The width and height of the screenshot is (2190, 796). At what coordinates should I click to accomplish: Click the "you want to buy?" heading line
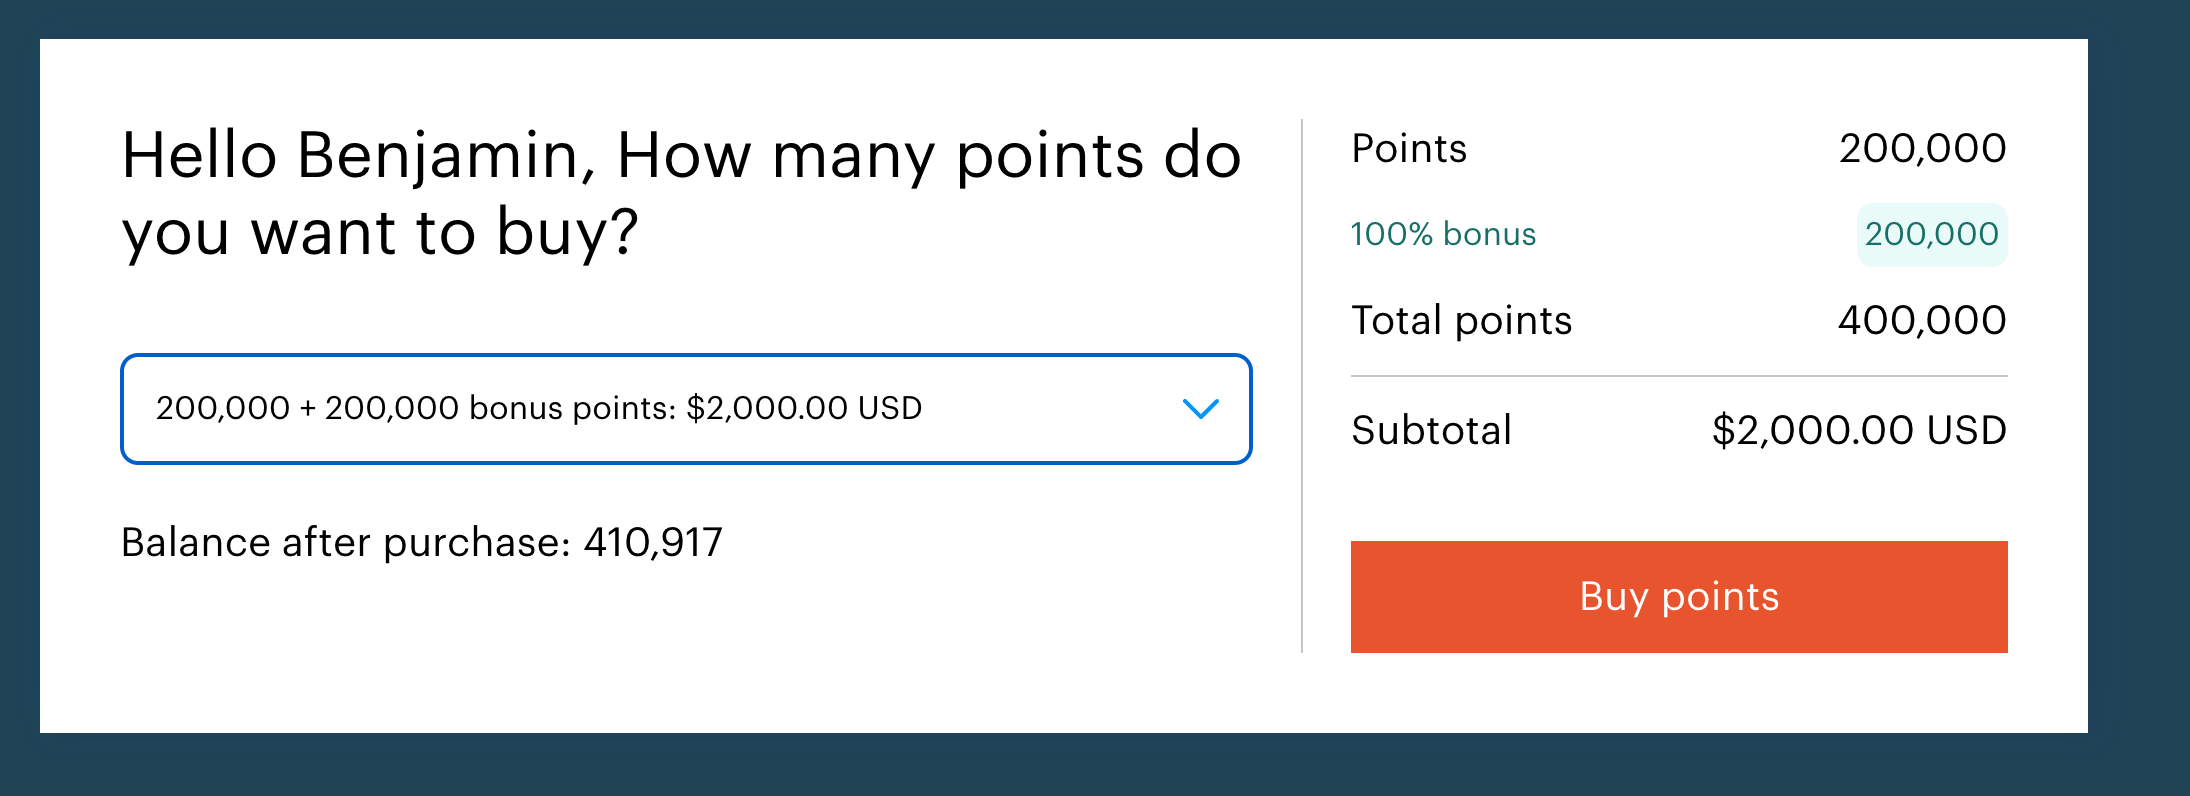[380, 233]
